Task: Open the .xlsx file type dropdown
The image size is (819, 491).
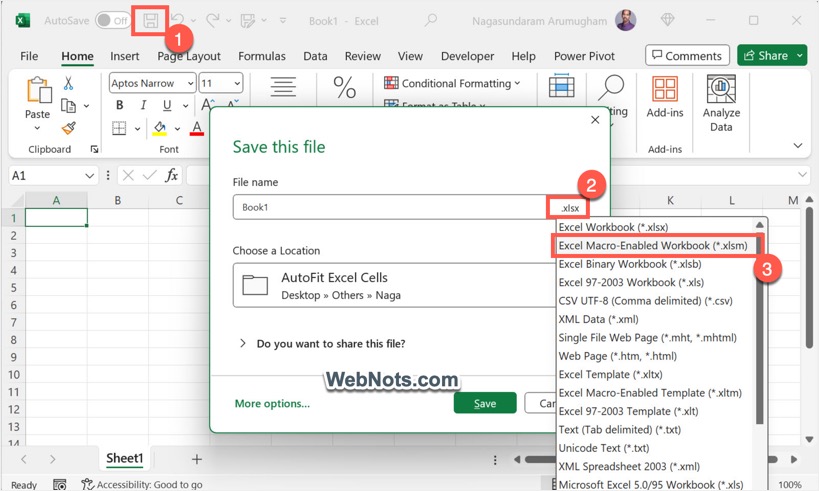Action: coord(568,208)
